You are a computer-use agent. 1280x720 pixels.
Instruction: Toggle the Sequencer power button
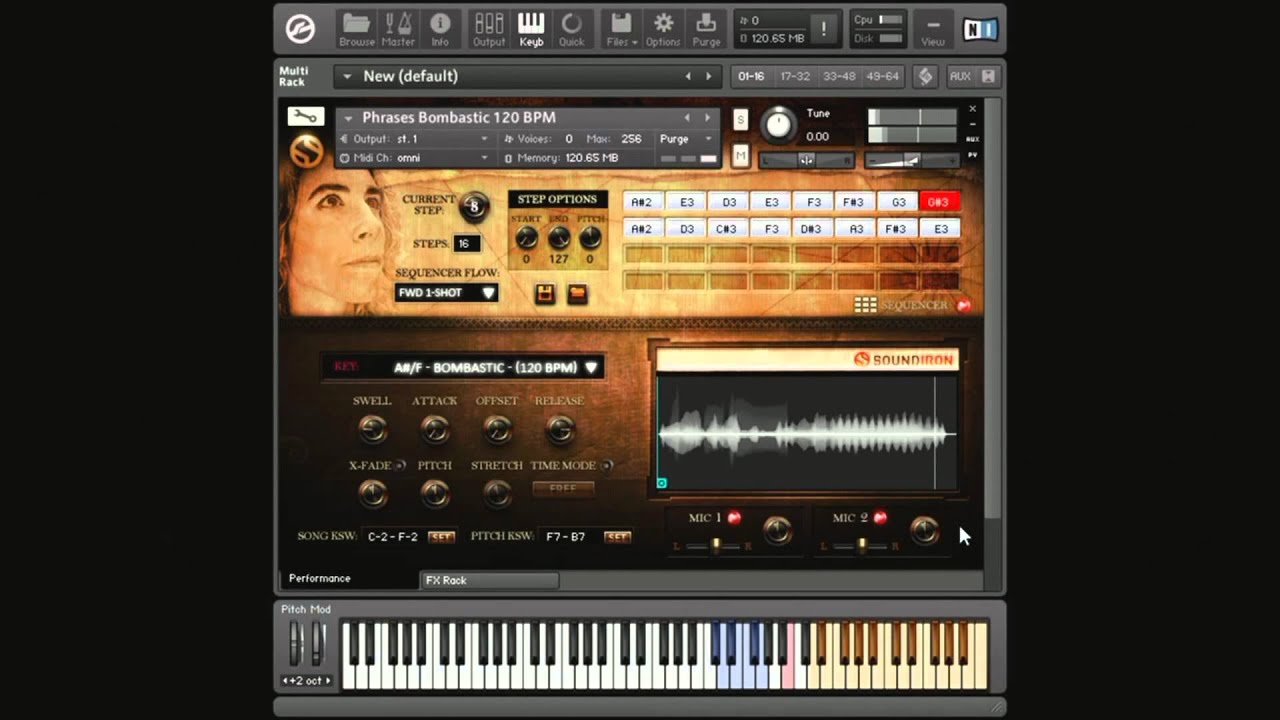pos(964,305)
